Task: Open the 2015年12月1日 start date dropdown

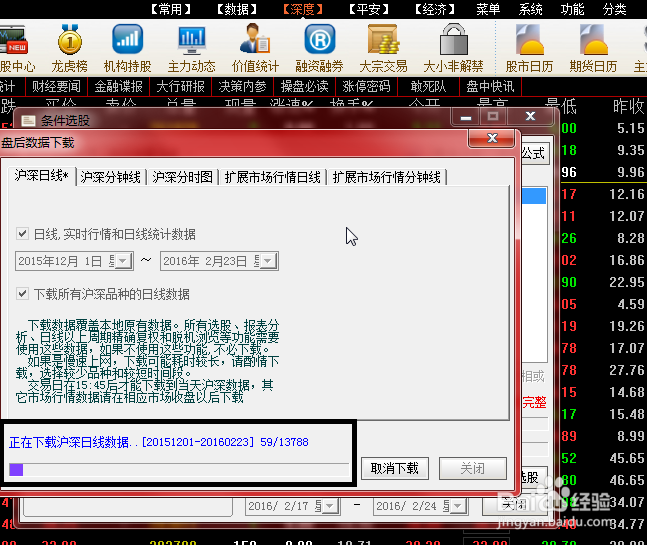Action: tap(123, 261)
